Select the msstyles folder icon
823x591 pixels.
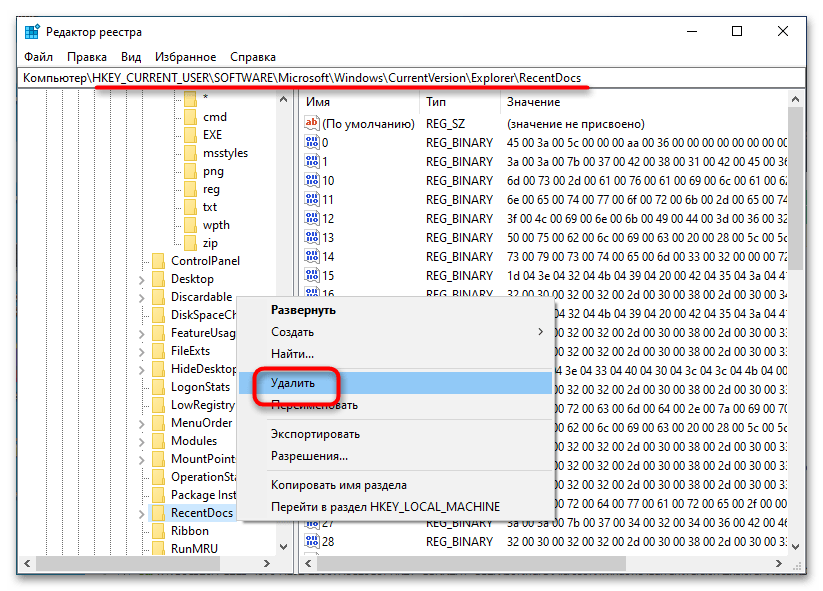(191, 153)
